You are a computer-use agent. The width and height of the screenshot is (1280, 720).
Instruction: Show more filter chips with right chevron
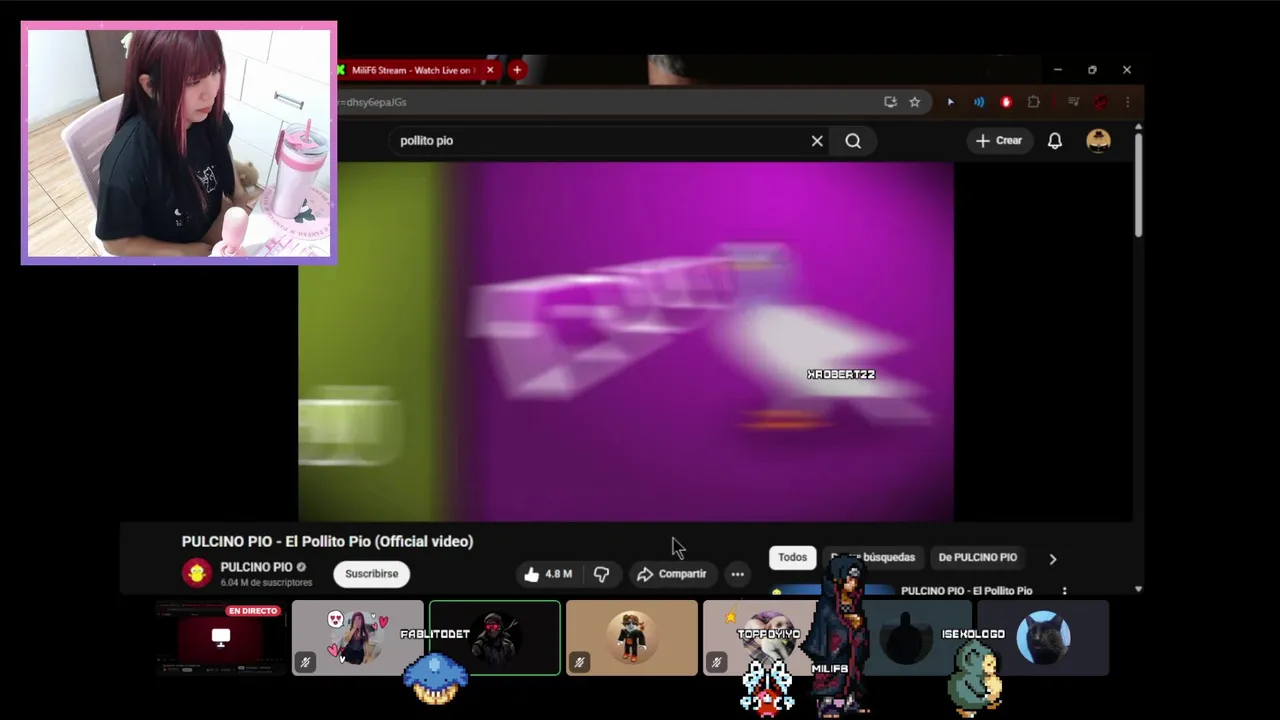click(1052, 559)
